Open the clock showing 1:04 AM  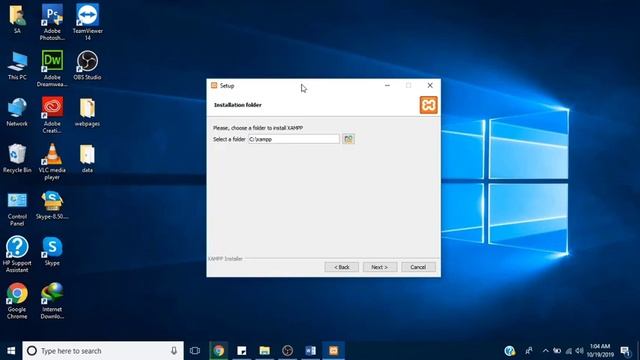point(600,351)
